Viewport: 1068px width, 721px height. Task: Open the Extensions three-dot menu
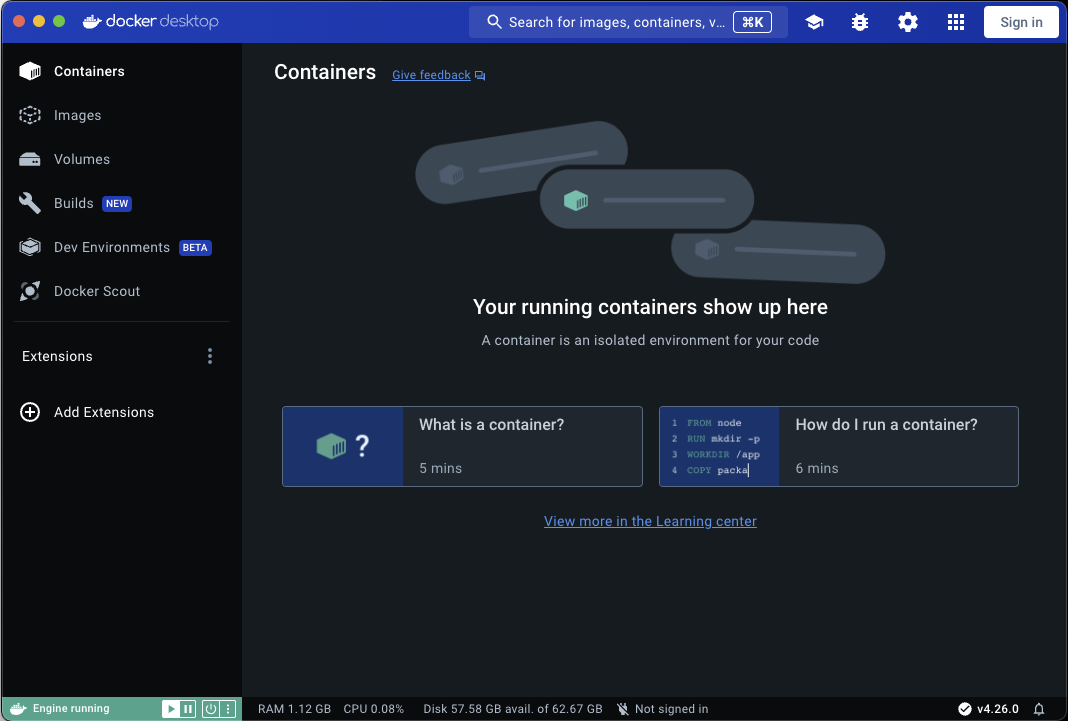point(210,356)
